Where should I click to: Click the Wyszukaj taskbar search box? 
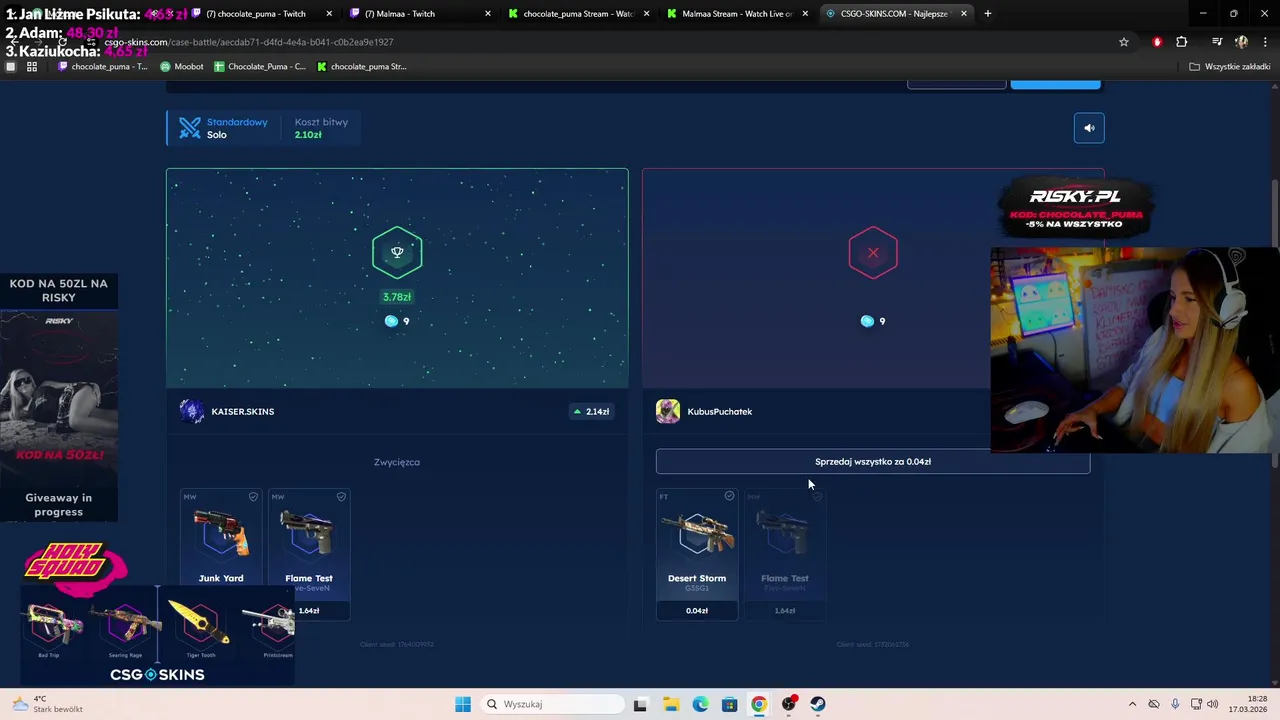(553, 704)
